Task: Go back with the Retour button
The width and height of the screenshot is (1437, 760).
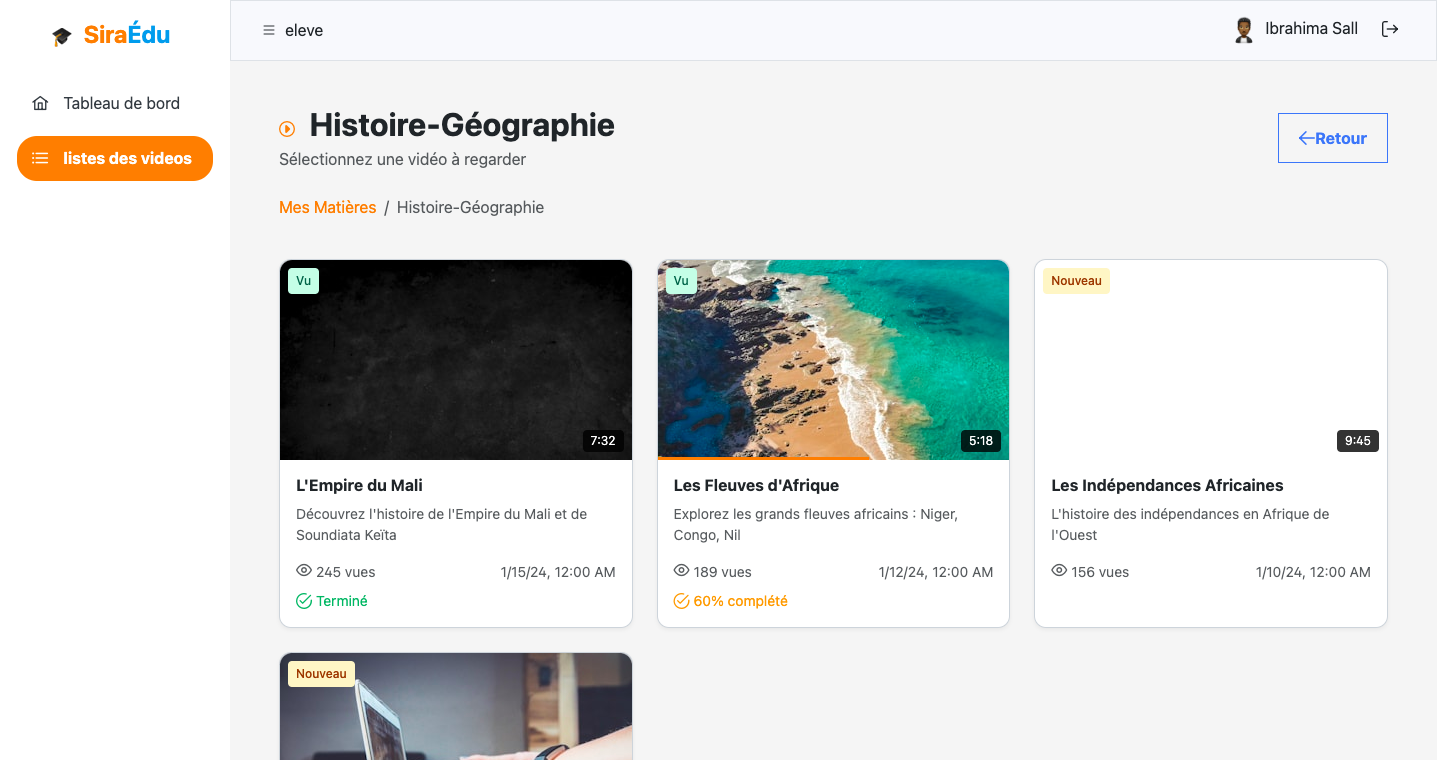Action: click(x=1332, y=138)
